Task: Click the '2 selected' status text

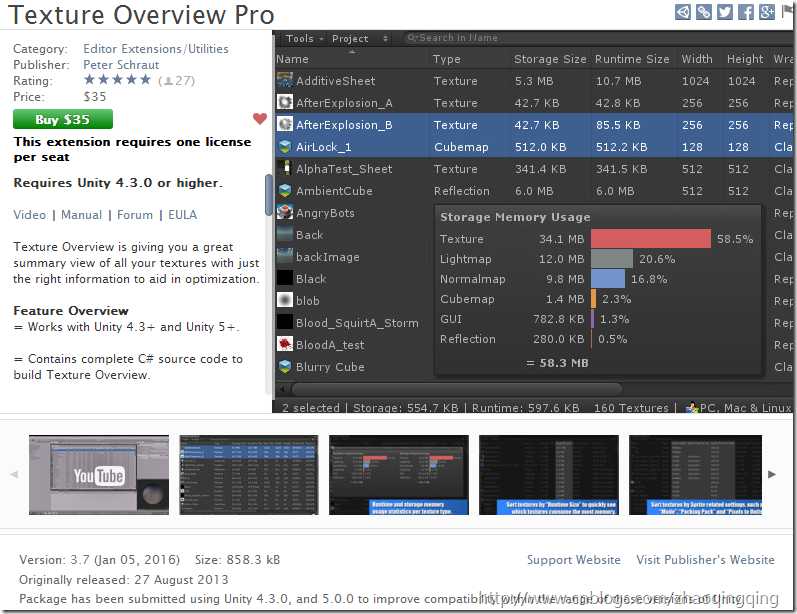Action: [x=311, y=408]
